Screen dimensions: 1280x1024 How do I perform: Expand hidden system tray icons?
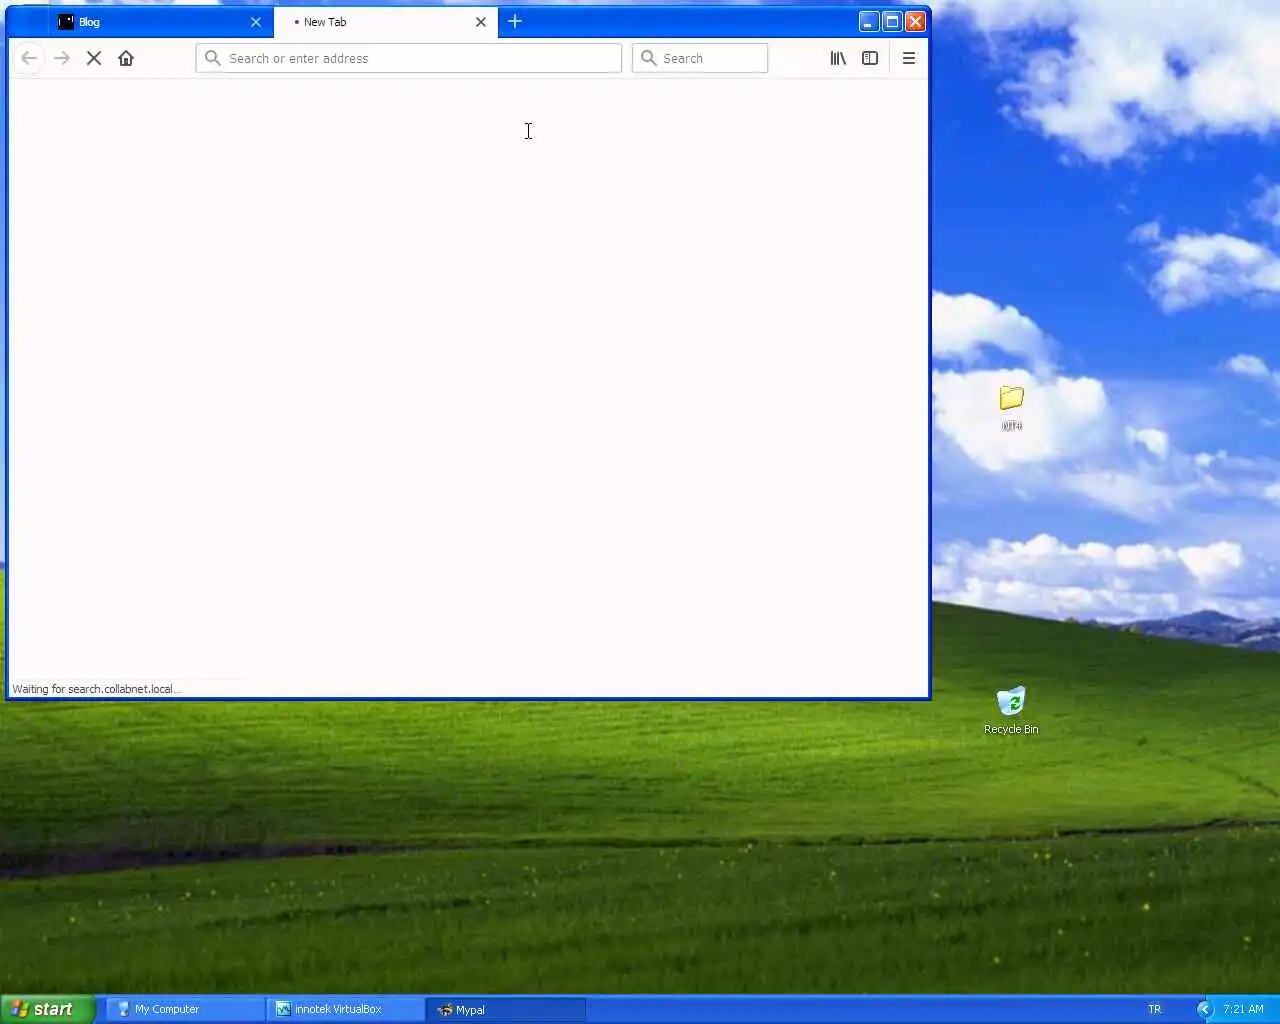click(x=1205, y=1009)
